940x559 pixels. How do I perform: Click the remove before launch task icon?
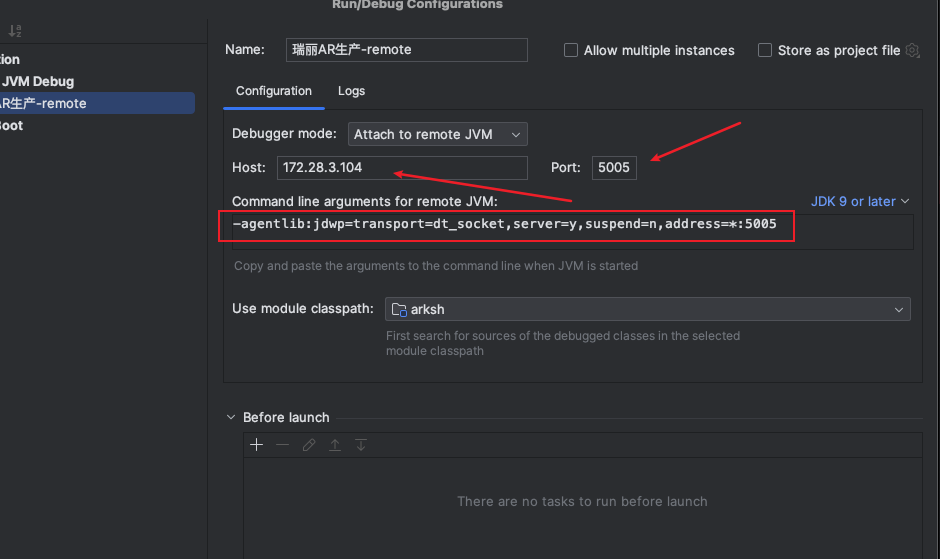click(x=283, y=445)
